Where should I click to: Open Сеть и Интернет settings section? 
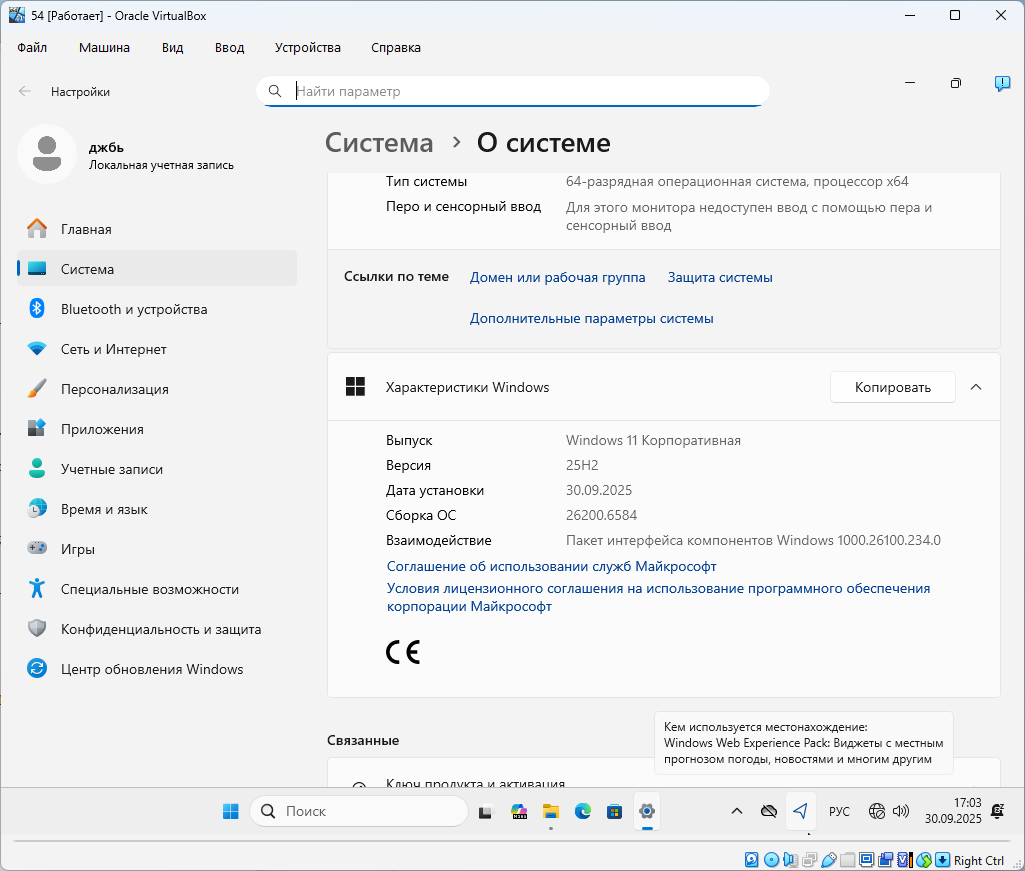[x=113, y=349]
